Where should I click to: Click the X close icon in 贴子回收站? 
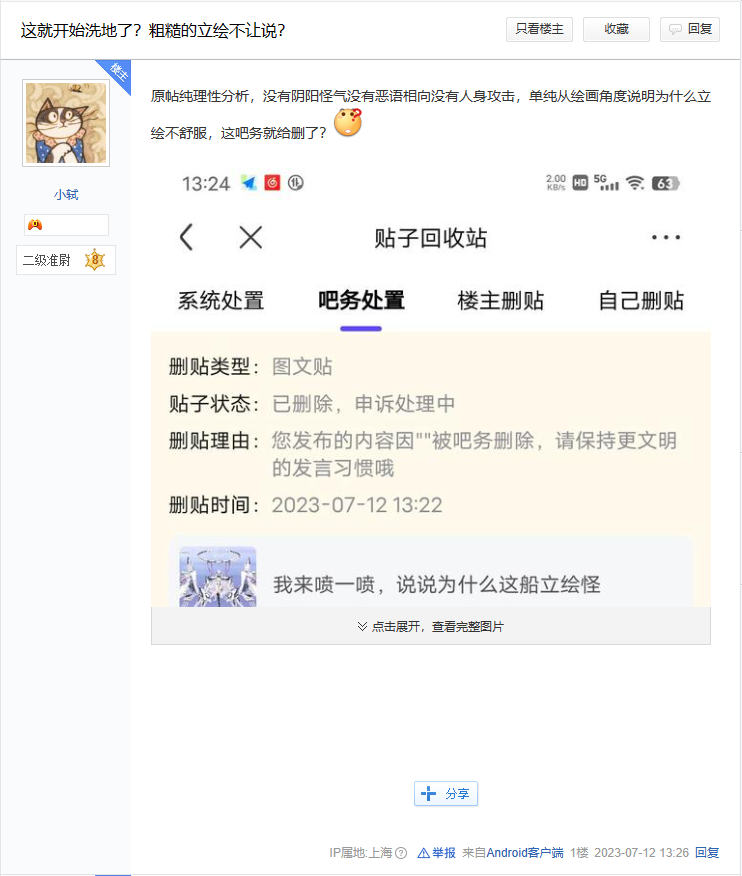(251, 237)
